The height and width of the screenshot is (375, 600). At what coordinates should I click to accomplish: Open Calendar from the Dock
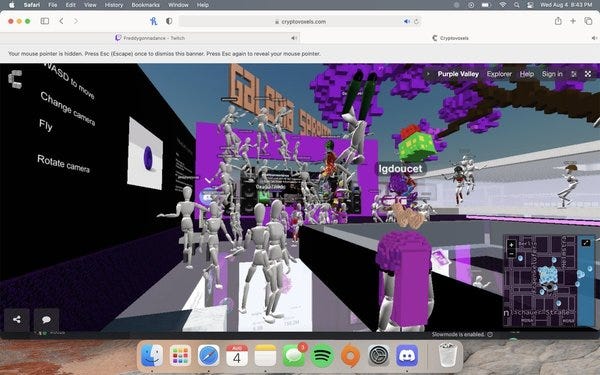(x=237, y=355)
